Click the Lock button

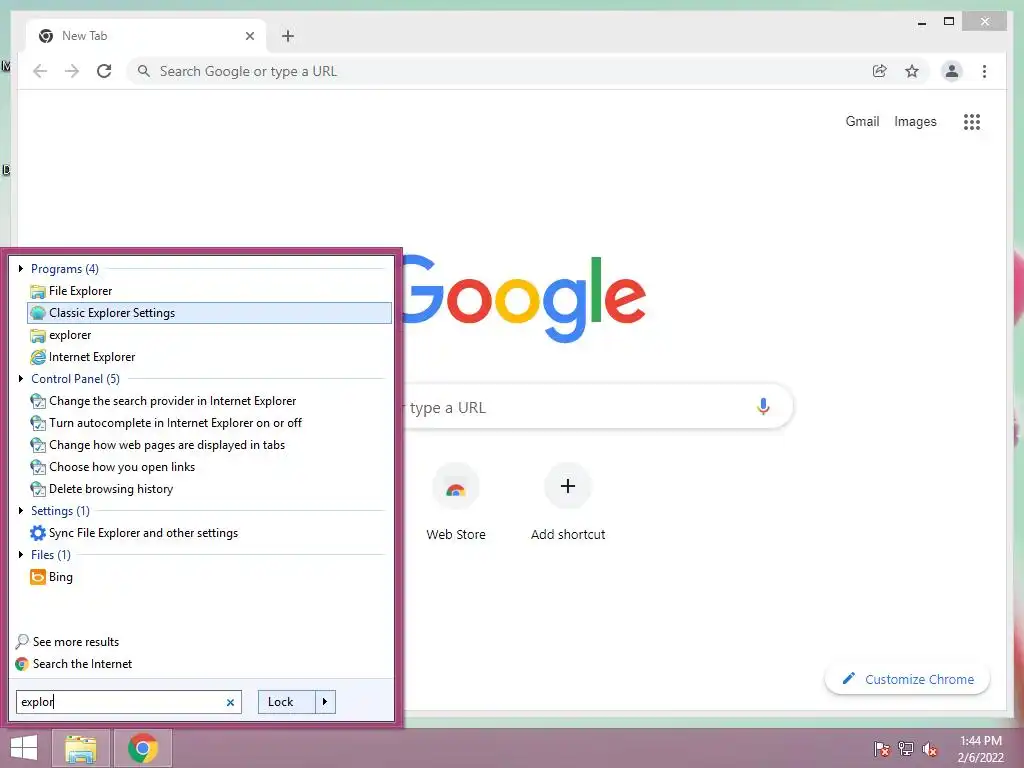pyautogui.click(x=287, y=702)
